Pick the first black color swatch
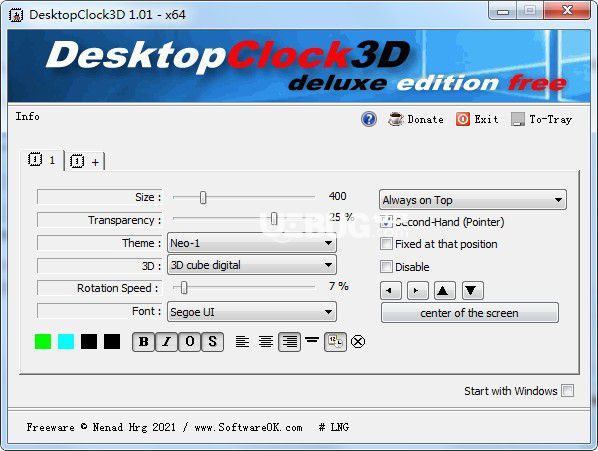Viewport: 598px width, 451px height. pos(89,341)
